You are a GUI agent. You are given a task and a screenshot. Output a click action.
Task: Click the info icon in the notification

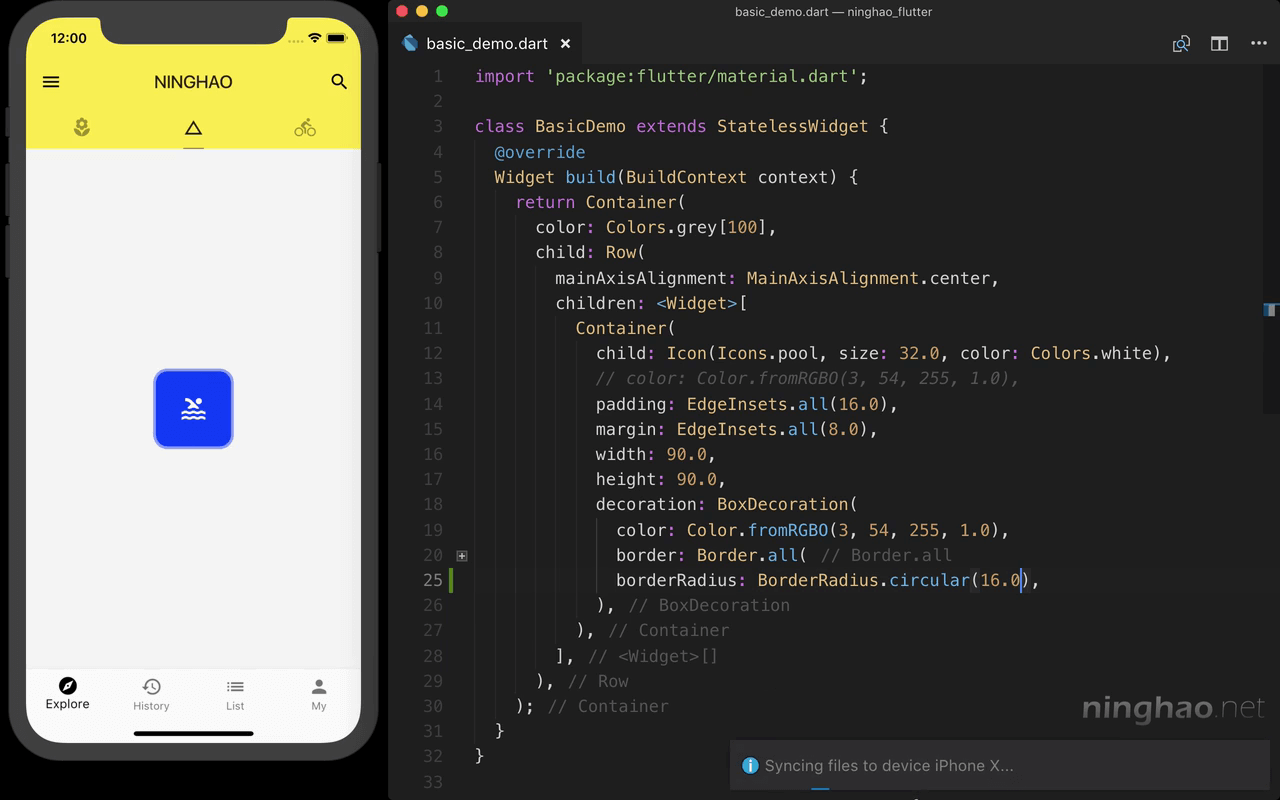coord(750,766)
